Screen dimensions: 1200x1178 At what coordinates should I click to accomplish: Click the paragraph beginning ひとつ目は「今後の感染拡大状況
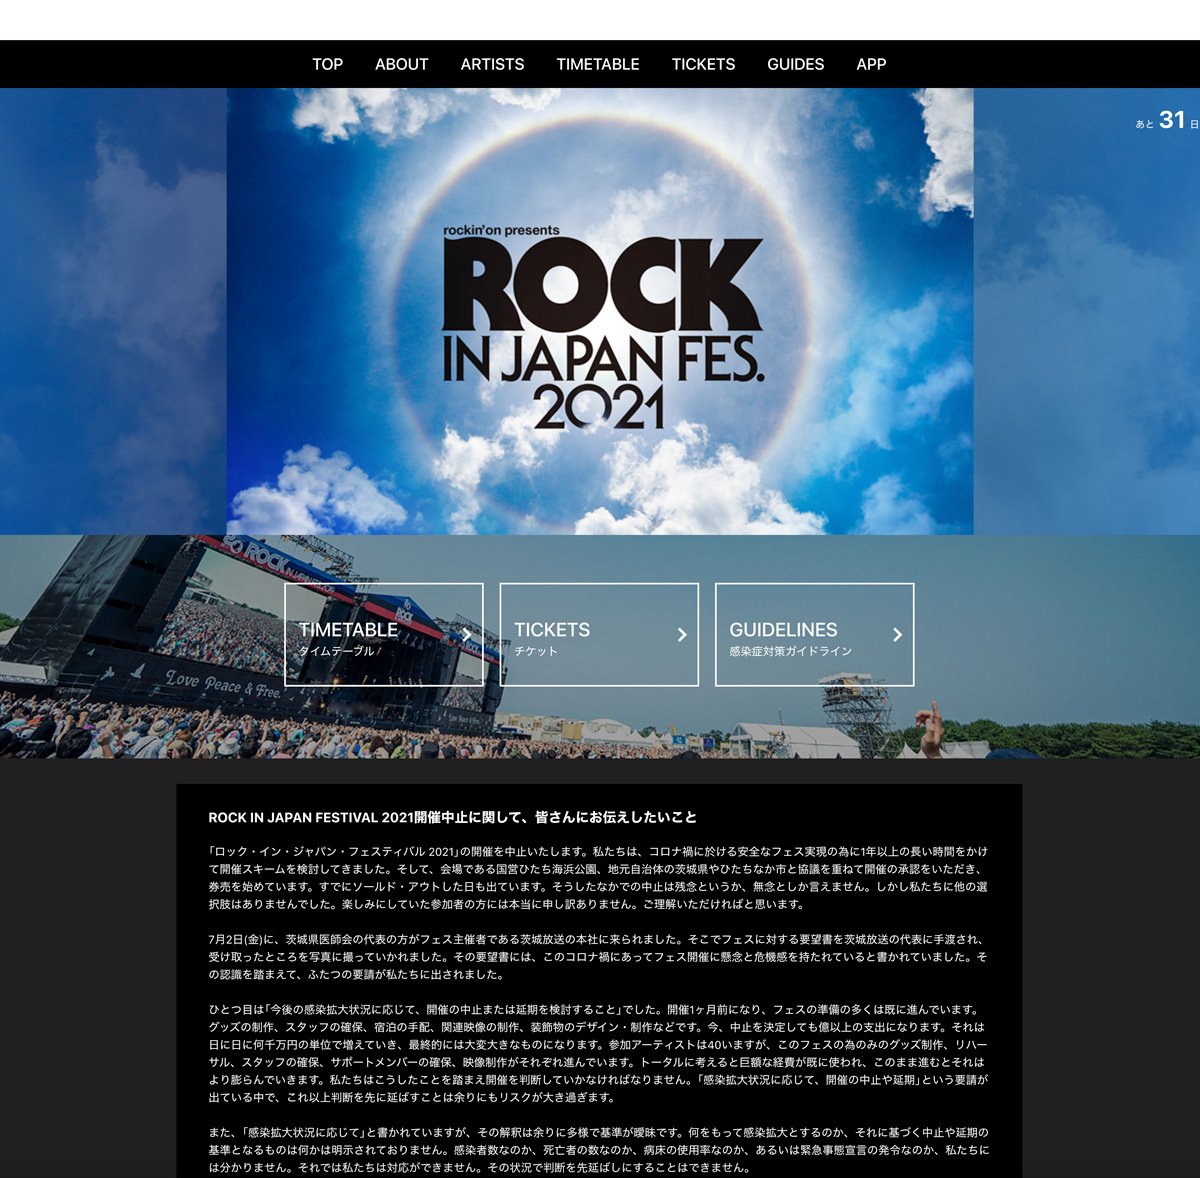598,1053
